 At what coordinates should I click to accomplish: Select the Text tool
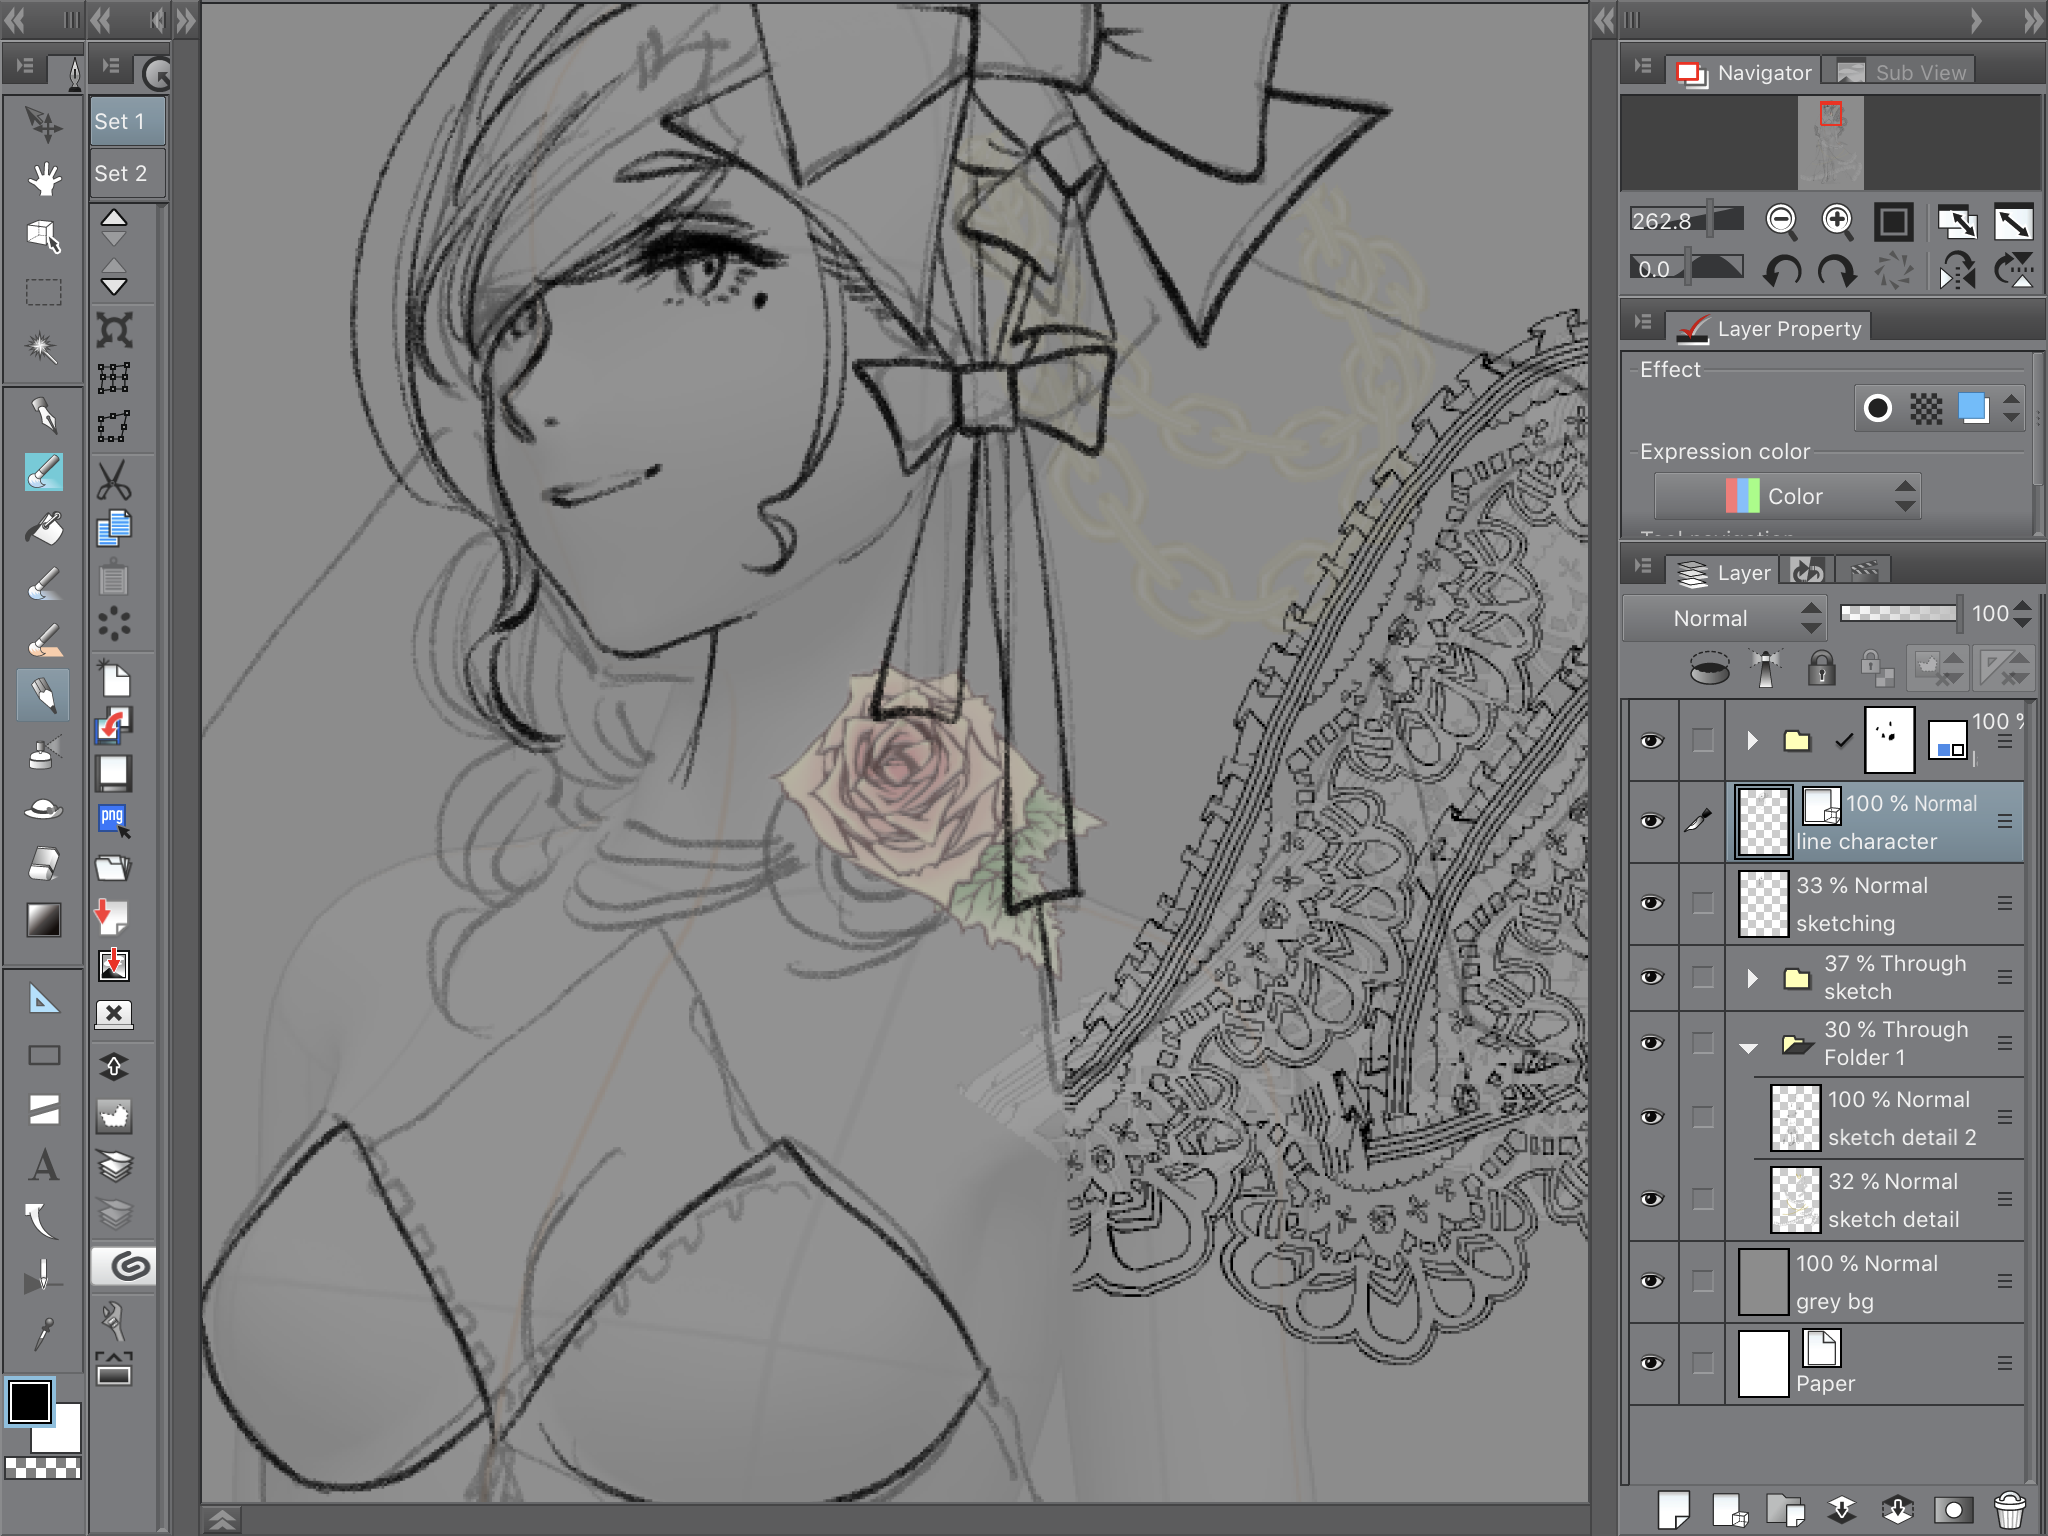point(43,1166)
